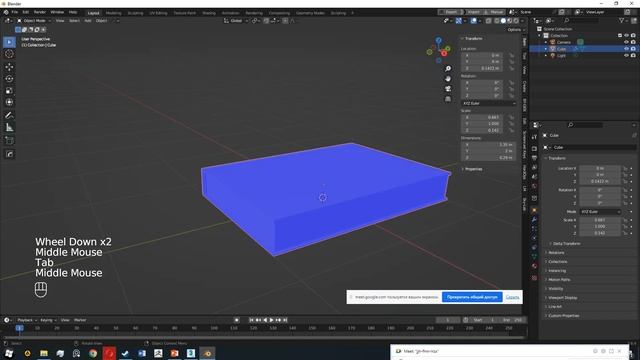The width and height of the screenshot is (640, 360).
Task: Expand the Relations panel
Action: tap(556, 253)
